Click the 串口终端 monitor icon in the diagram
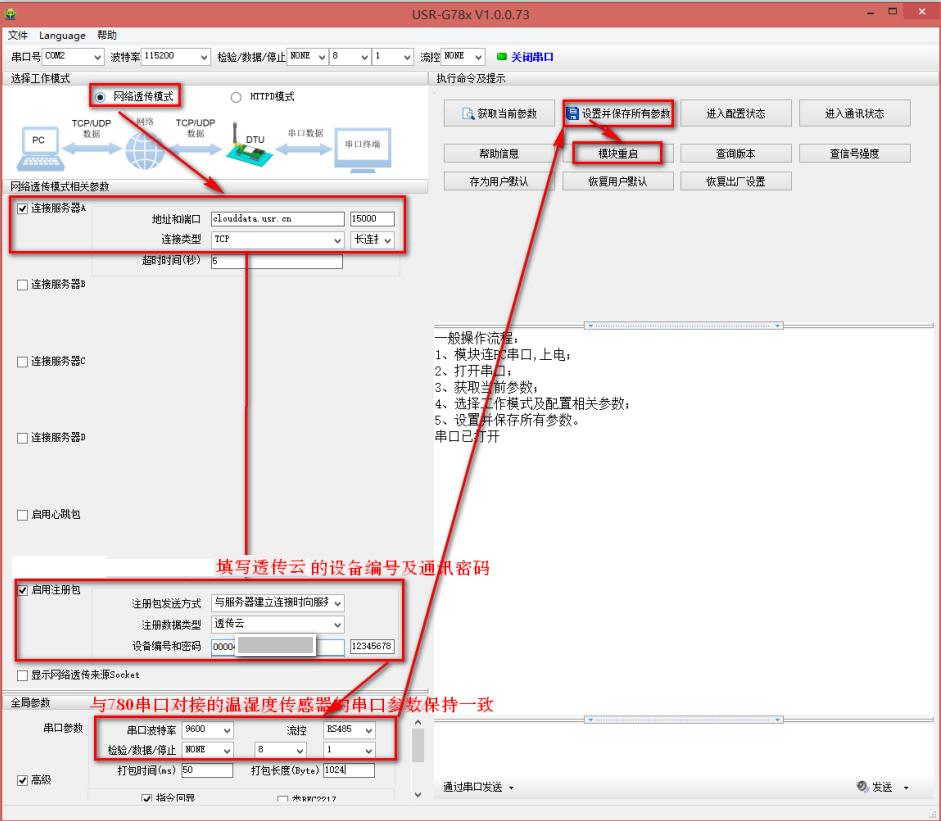Viewport: 941px width, 821px height. pos(362,147)
